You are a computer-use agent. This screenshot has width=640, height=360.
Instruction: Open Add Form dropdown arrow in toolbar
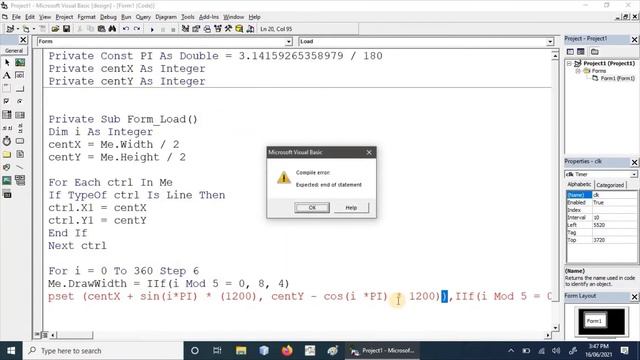[x=33, y=29]
